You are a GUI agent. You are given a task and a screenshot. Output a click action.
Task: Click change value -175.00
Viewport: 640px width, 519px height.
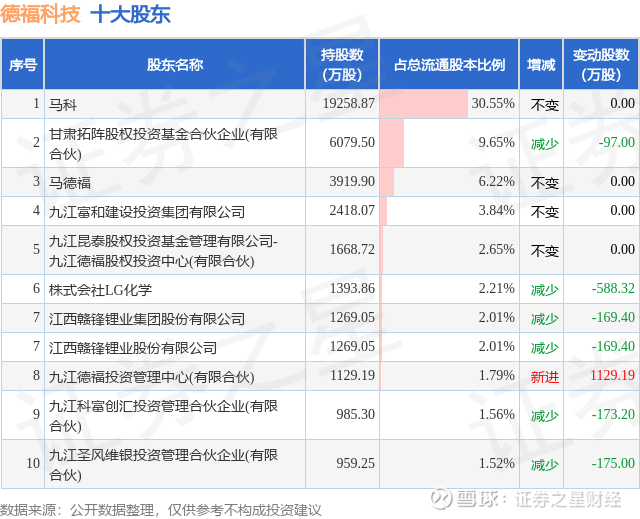pyautogui.click(x=613, y=464)
